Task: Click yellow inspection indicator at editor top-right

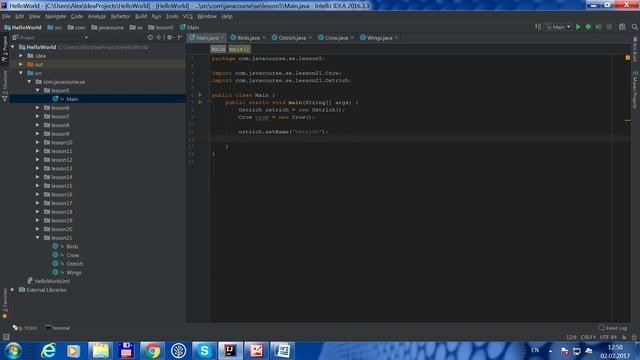Action: 628,58
